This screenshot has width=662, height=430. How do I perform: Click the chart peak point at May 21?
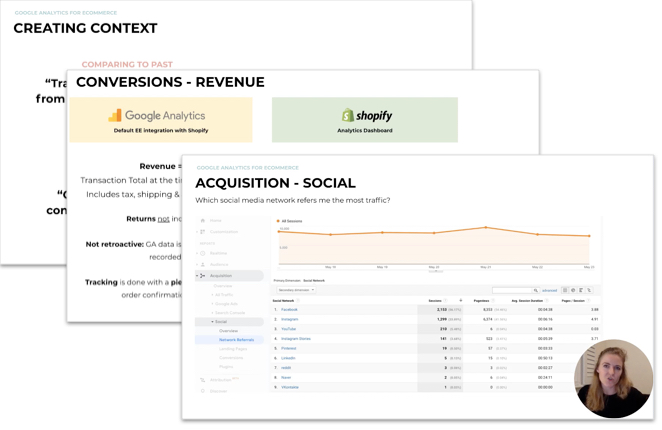[486, 227]
